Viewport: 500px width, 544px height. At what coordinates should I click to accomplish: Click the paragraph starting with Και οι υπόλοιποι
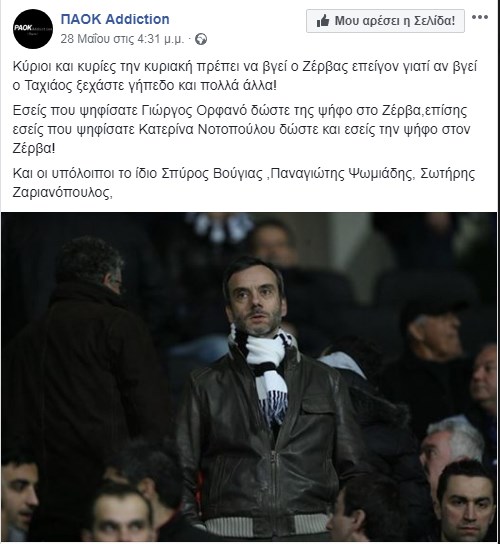click(x=244, y=183)
